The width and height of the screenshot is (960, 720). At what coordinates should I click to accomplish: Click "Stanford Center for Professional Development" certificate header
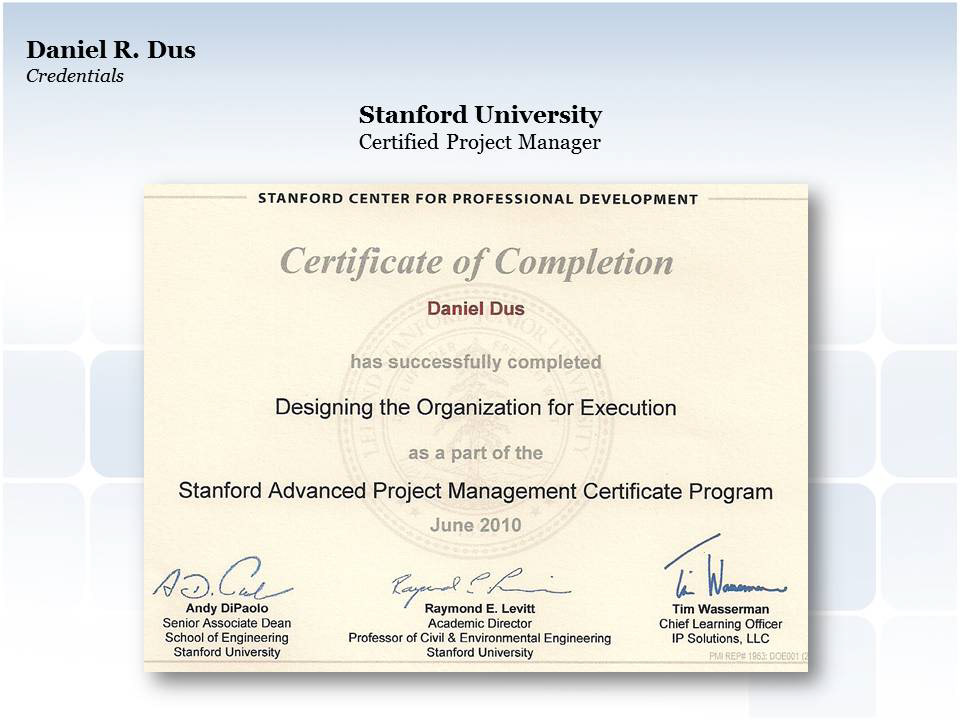pos(478,199)
